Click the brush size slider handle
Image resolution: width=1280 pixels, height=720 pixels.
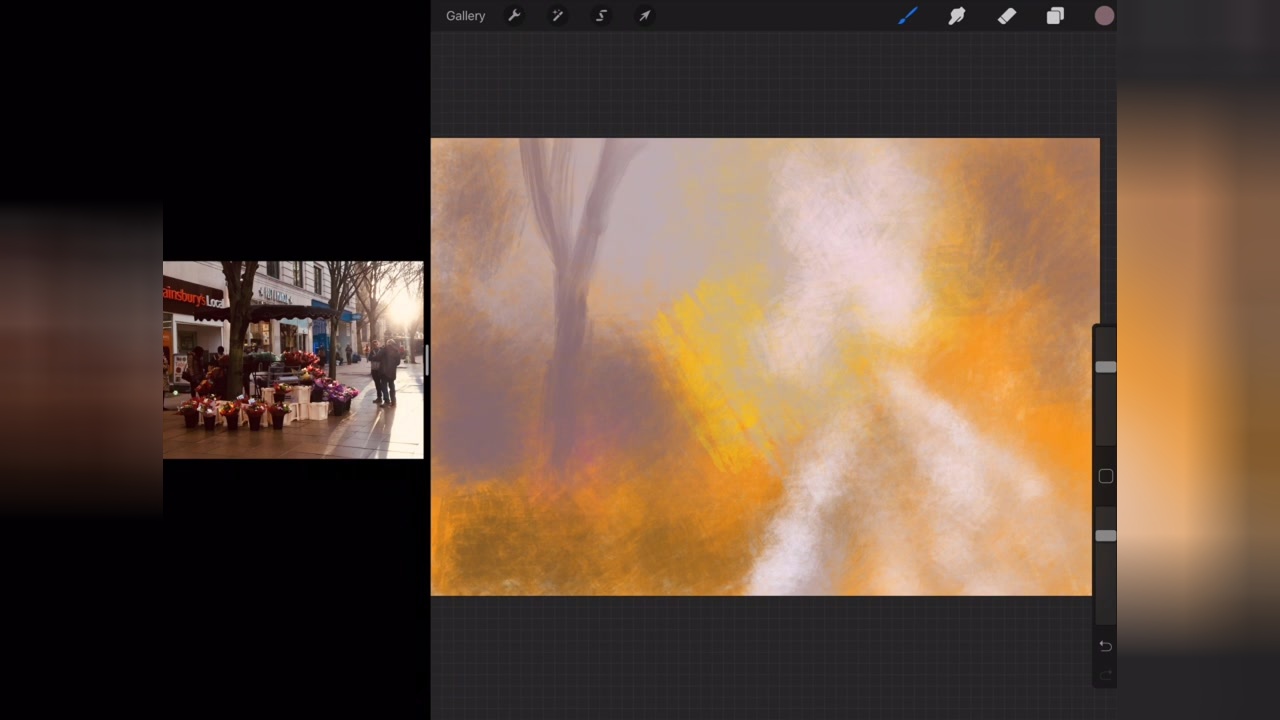(1105, 367)
